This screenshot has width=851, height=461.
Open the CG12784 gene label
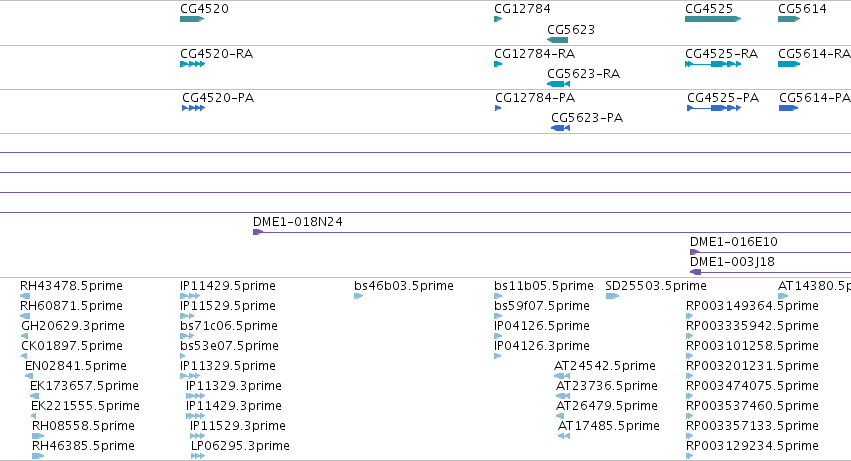(x=522, y=9)
